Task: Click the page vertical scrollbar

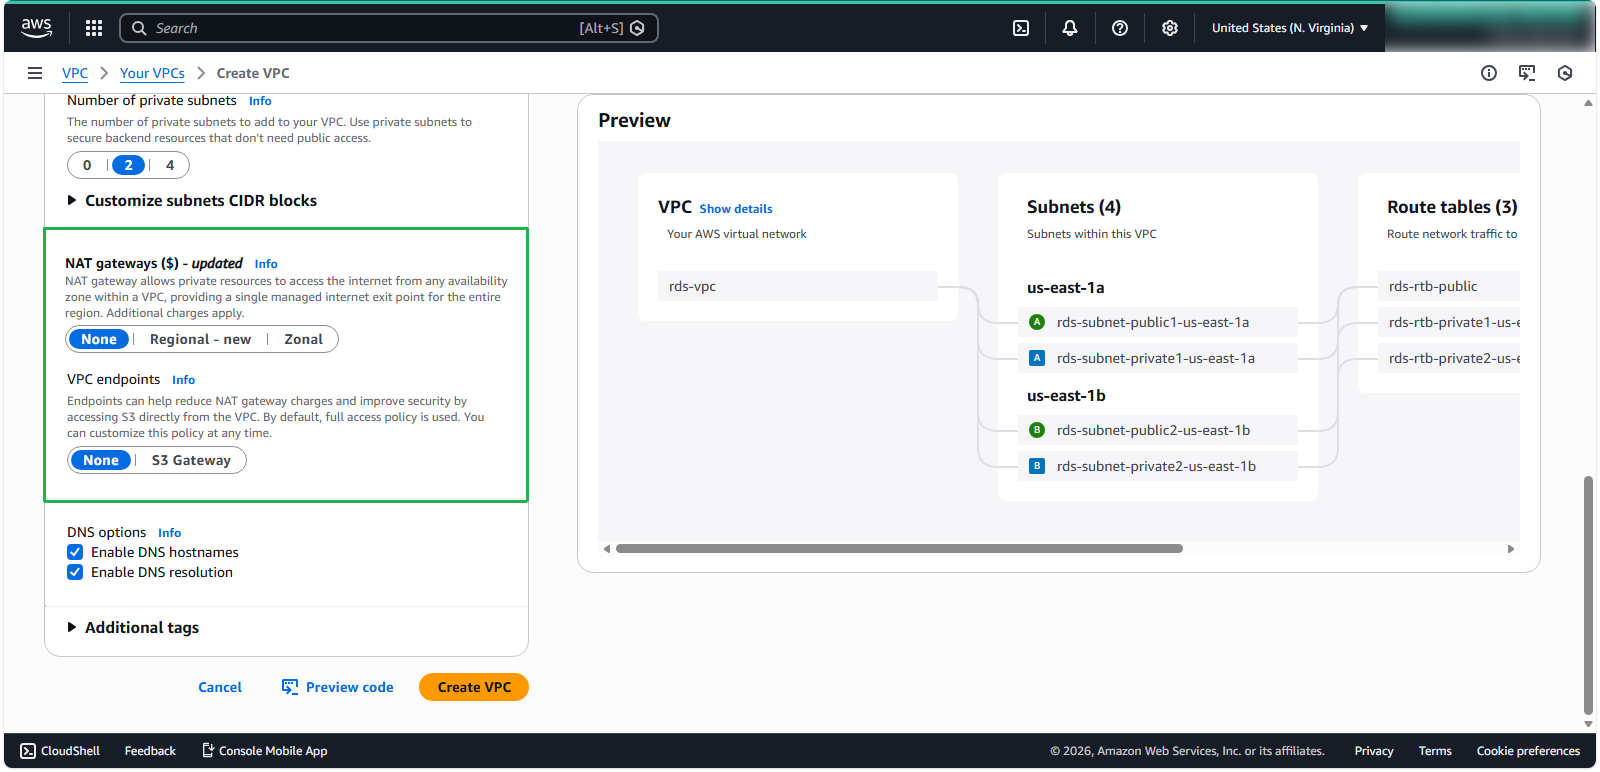Action: tap(1588, 596)
